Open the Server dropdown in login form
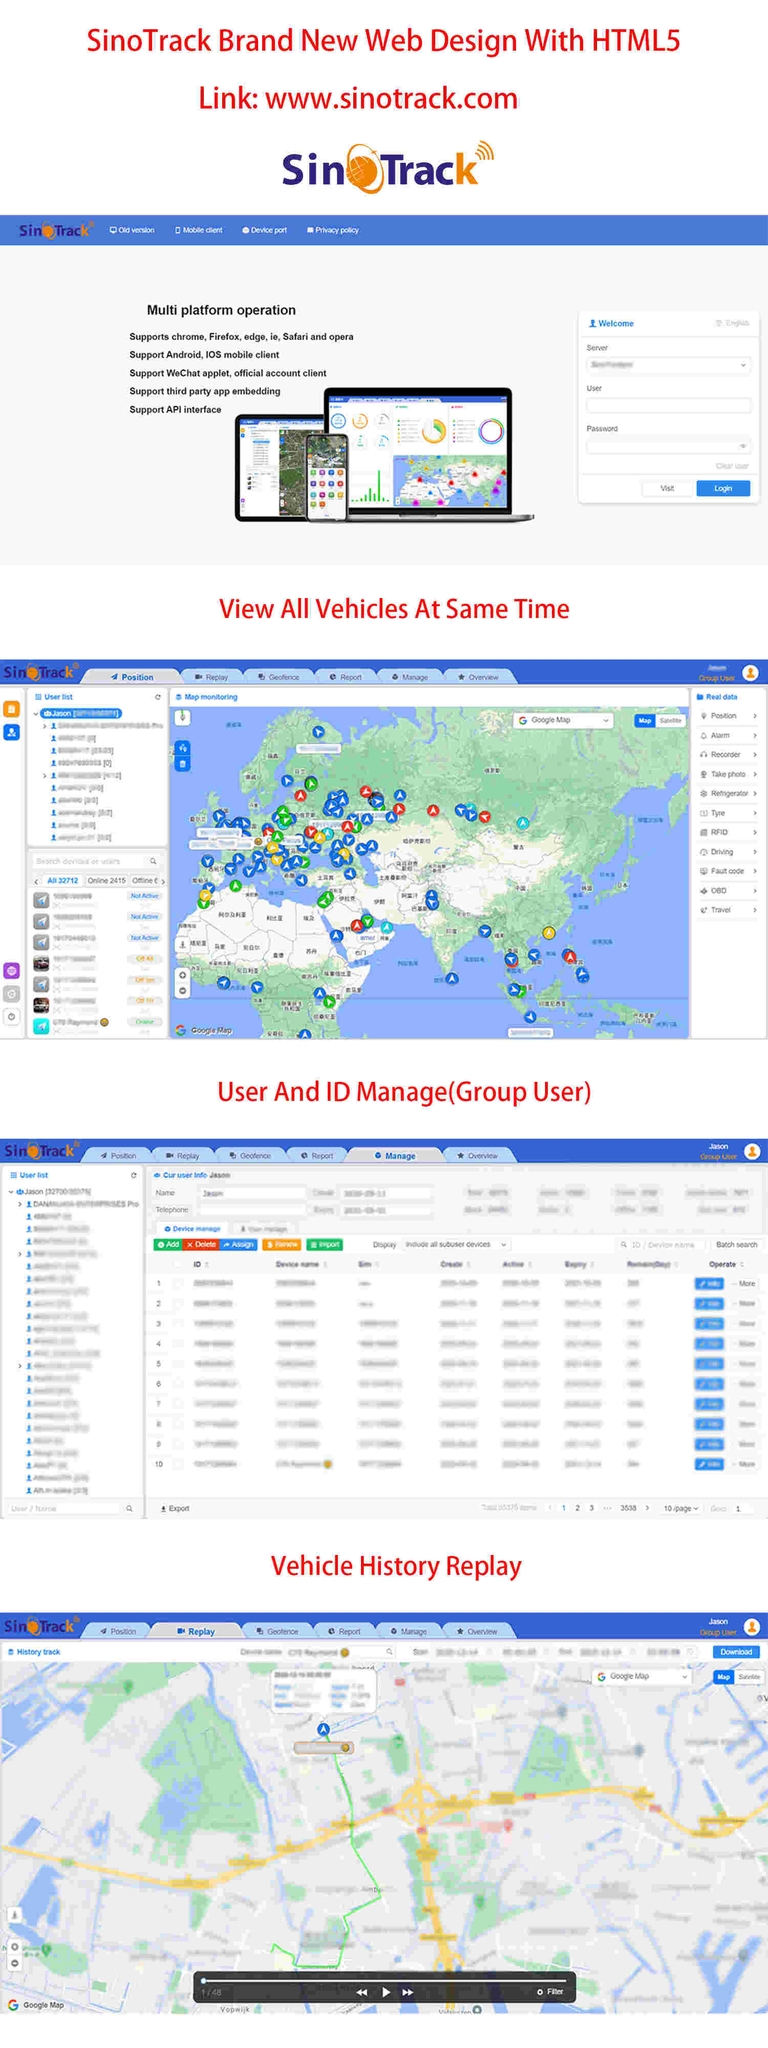 click(668, 365)
